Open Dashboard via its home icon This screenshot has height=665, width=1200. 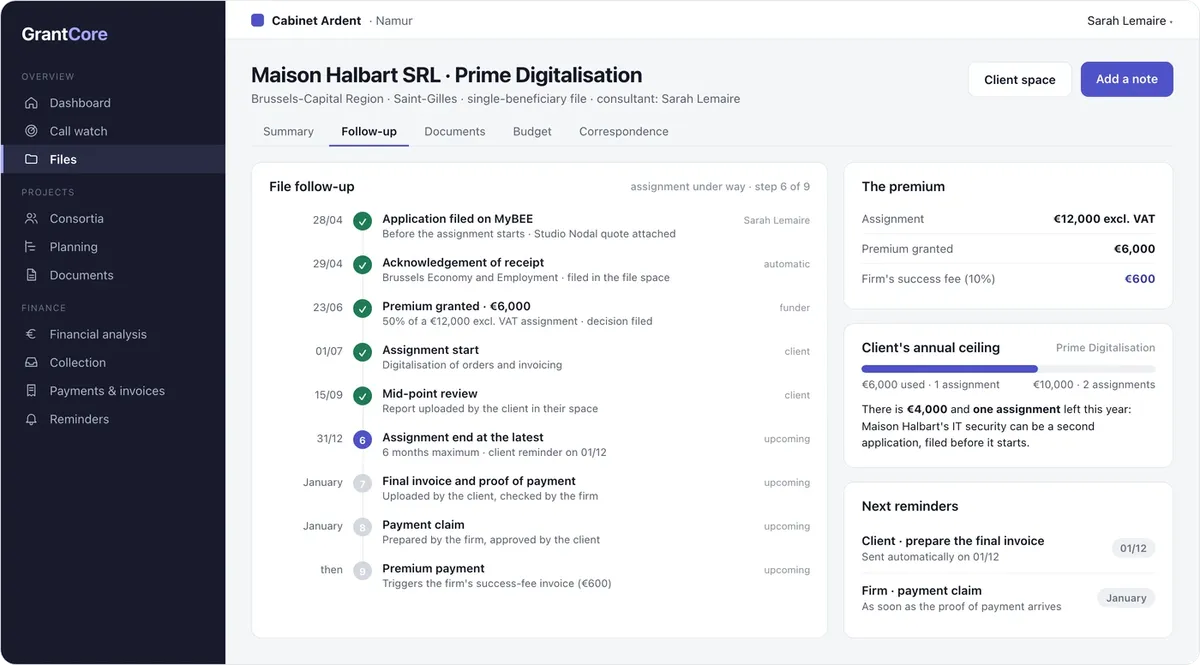click(31, 103)
